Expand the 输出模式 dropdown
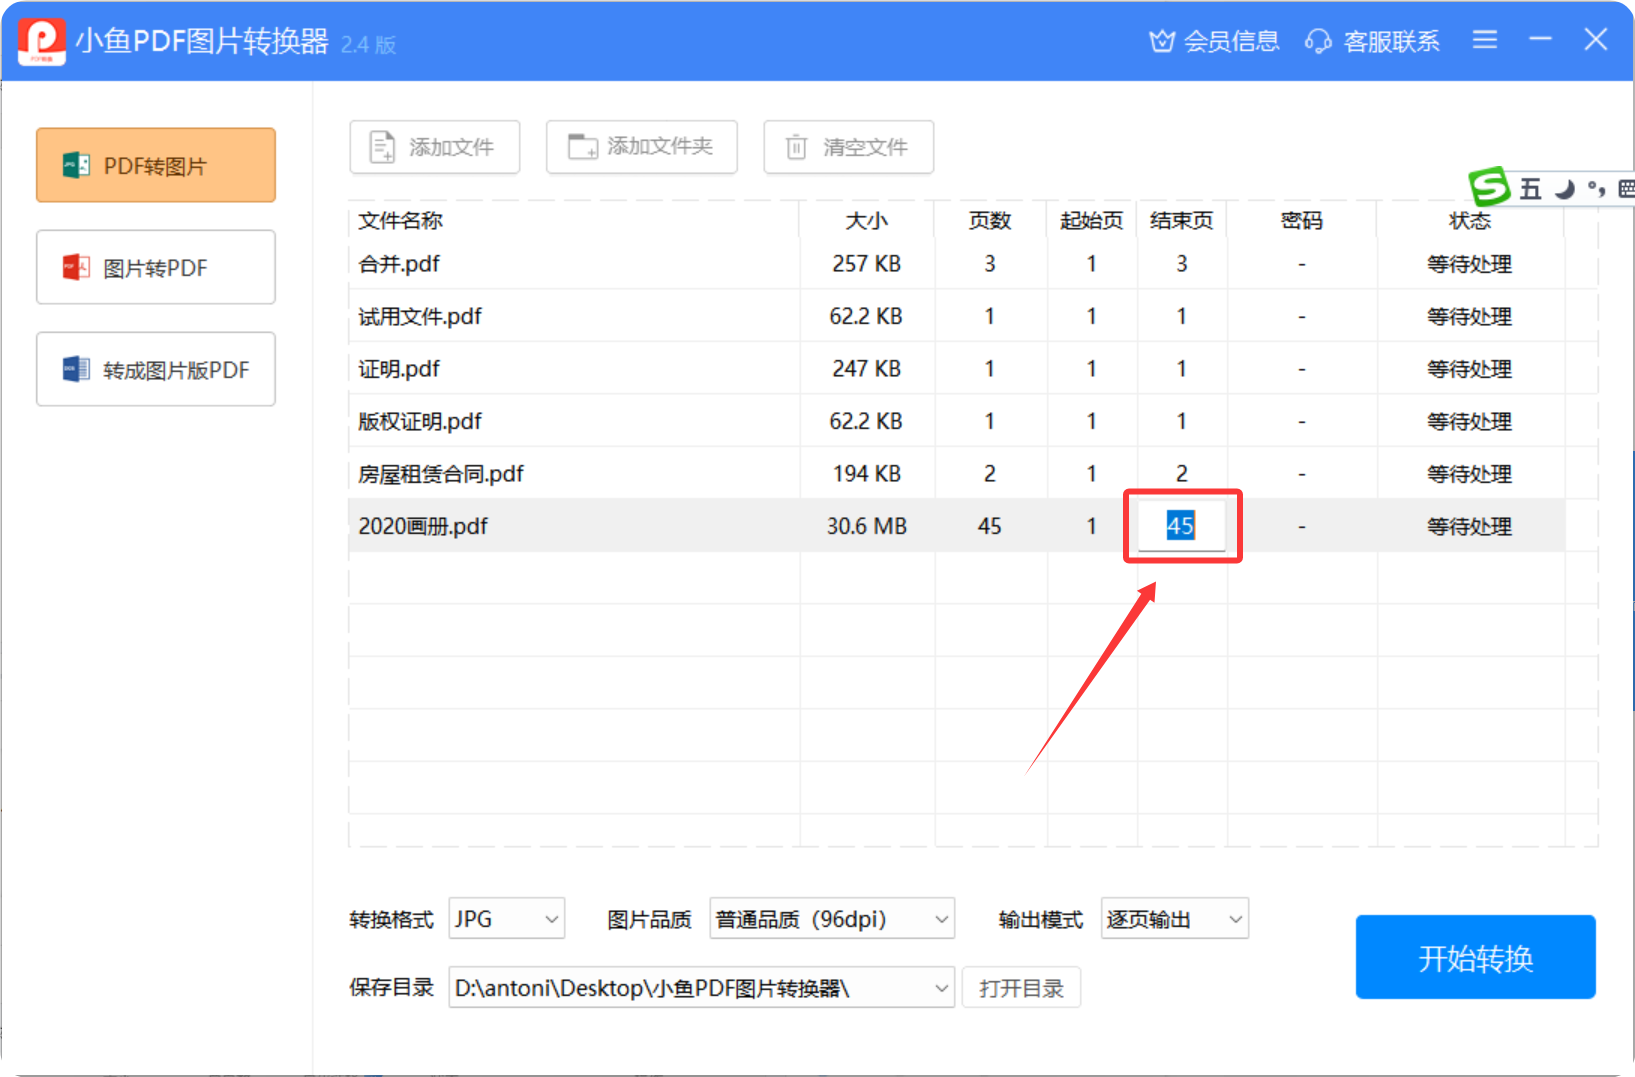Screen dimensions: 1635x1077 point(1174,918)
